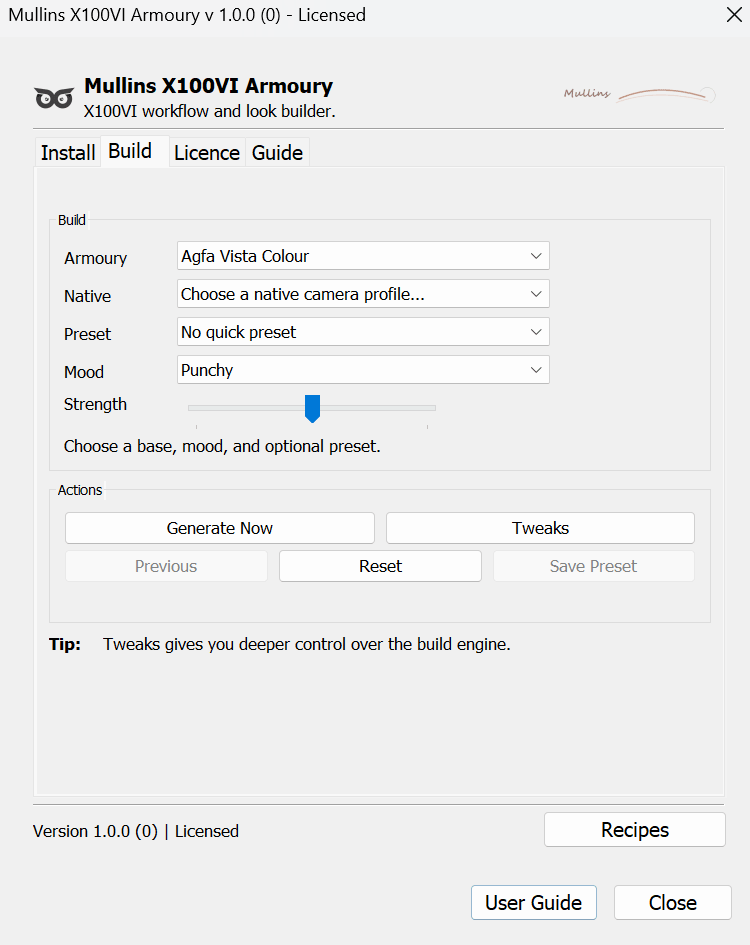Screen dimensions: 750x945
Task: Expand the Native camera profile dropdown
Action: click(x=363, y=294)
